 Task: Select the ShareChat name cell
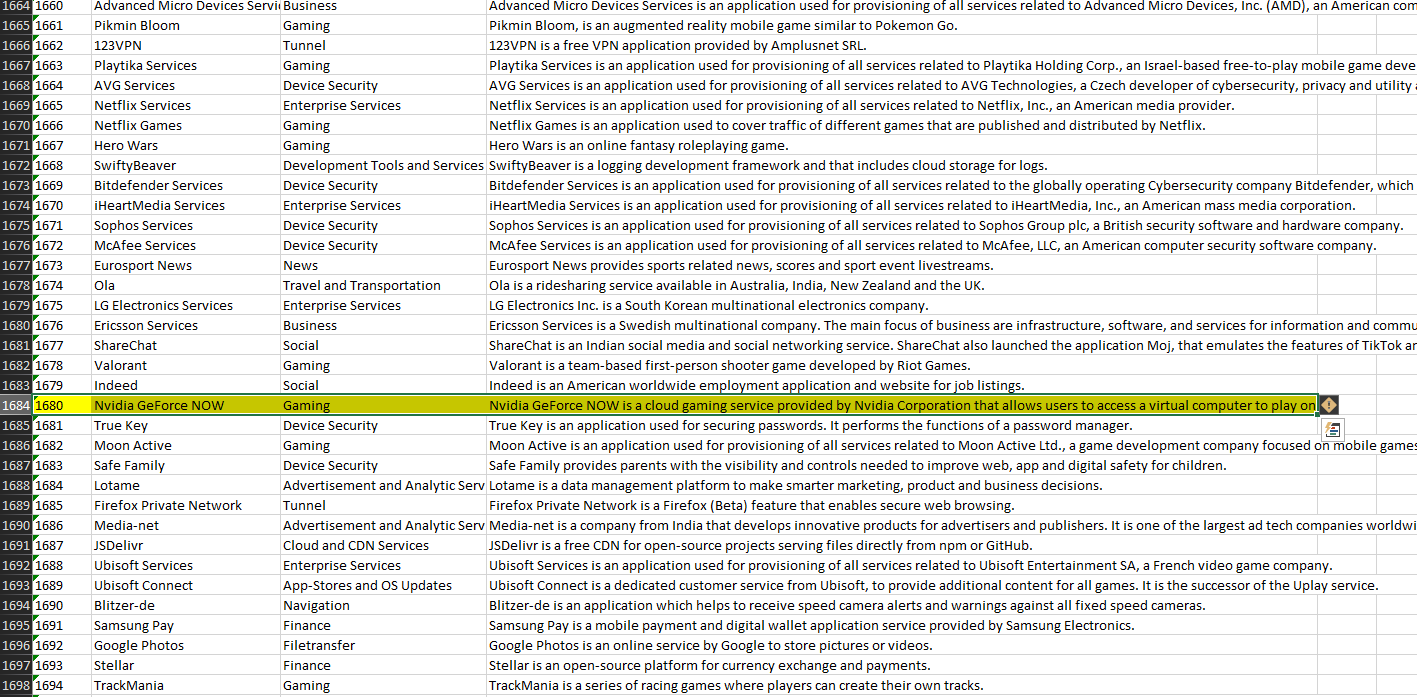186,345
